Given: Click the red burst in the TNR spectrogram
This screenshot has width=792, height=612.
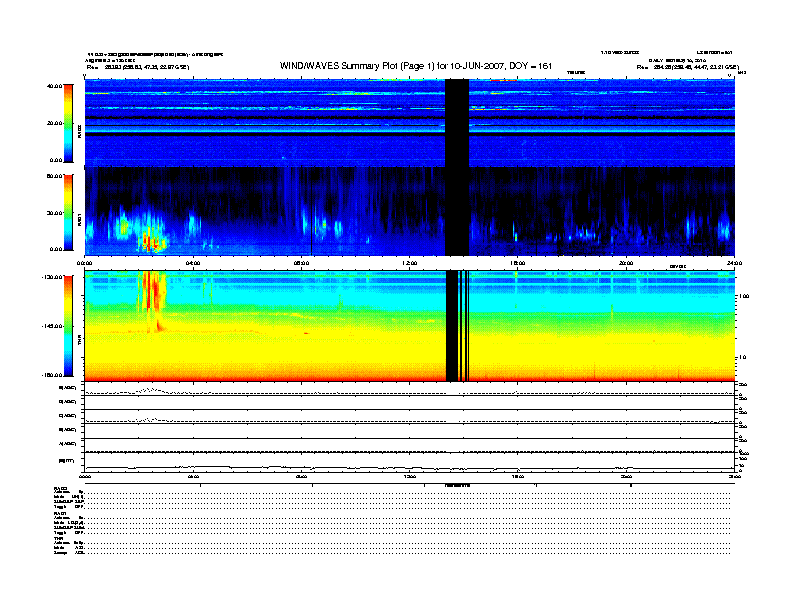Looking at the screenshot, I should (x=153, y=301).
